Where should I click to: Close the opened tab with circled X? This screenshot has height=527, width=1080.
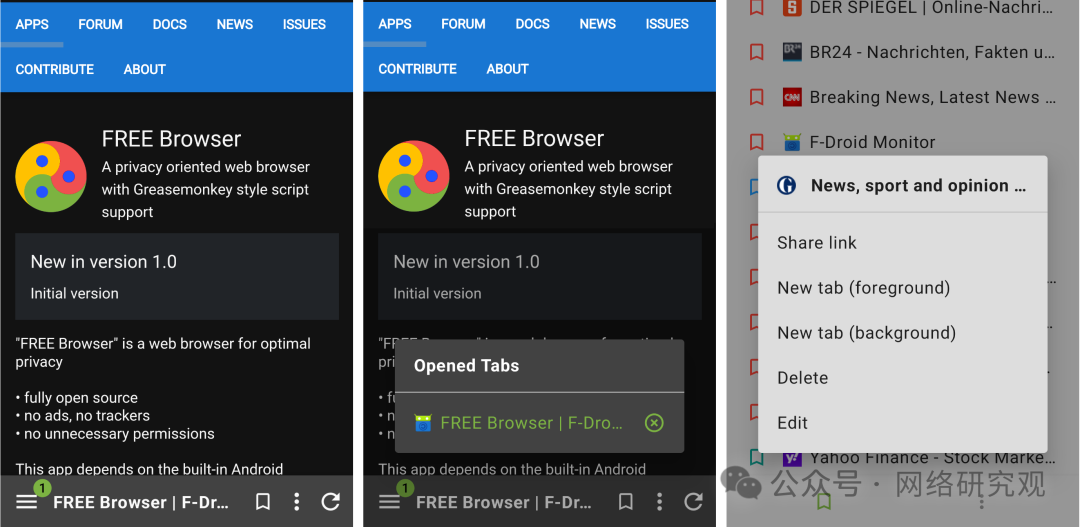pos(654,422)
